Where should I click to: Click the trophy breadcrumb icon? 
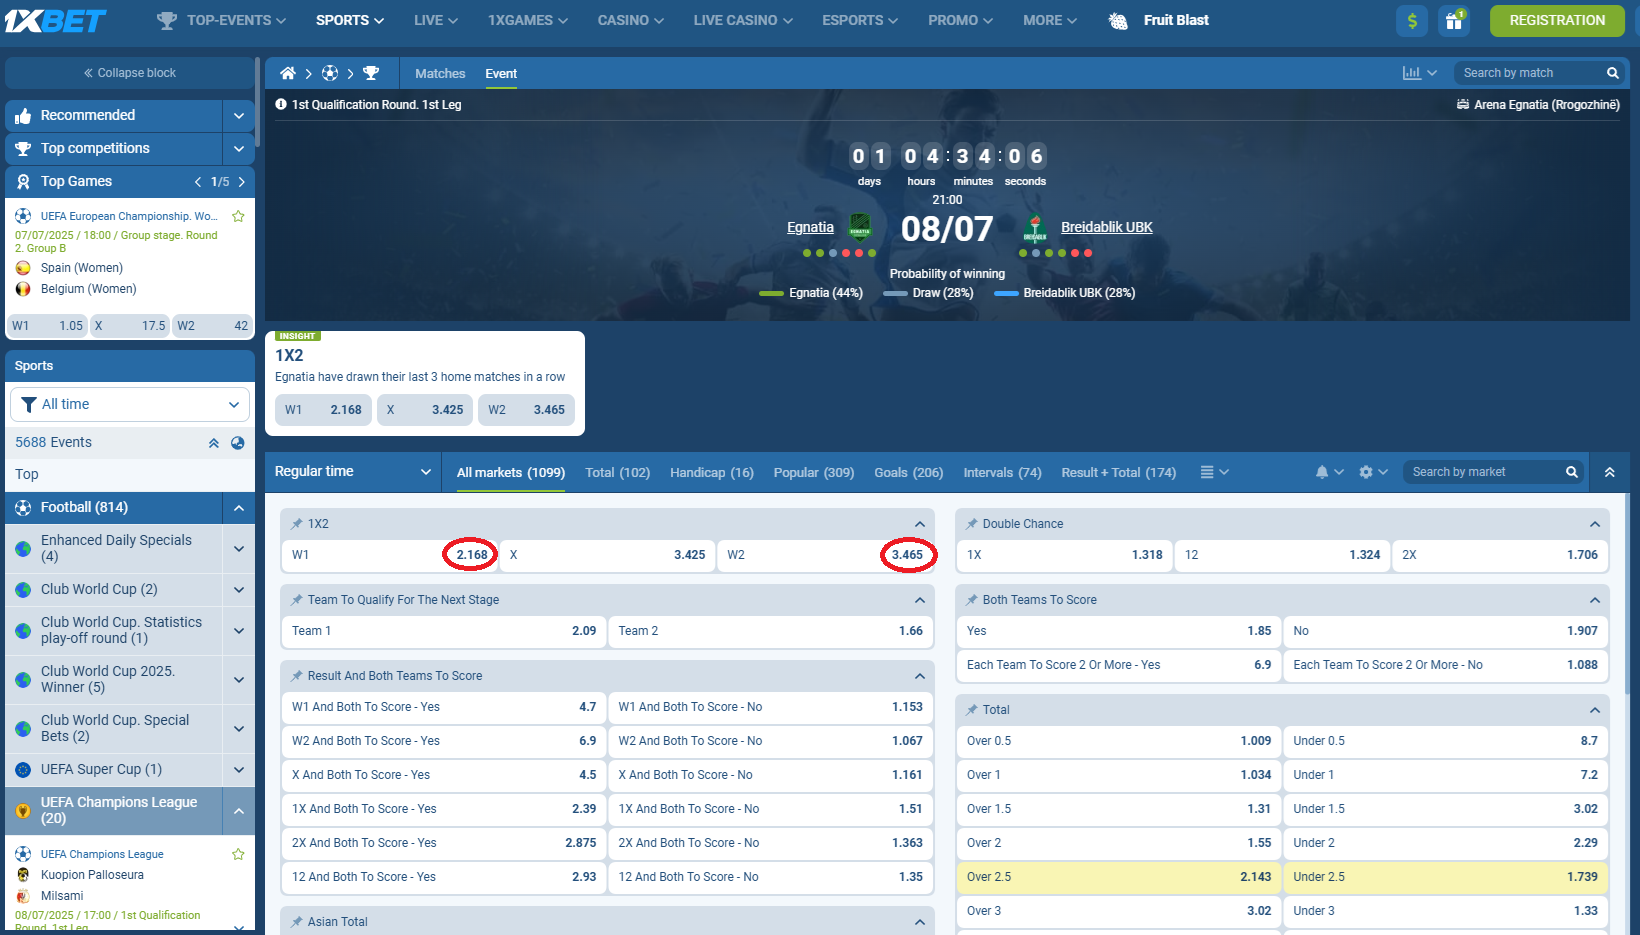371,73
